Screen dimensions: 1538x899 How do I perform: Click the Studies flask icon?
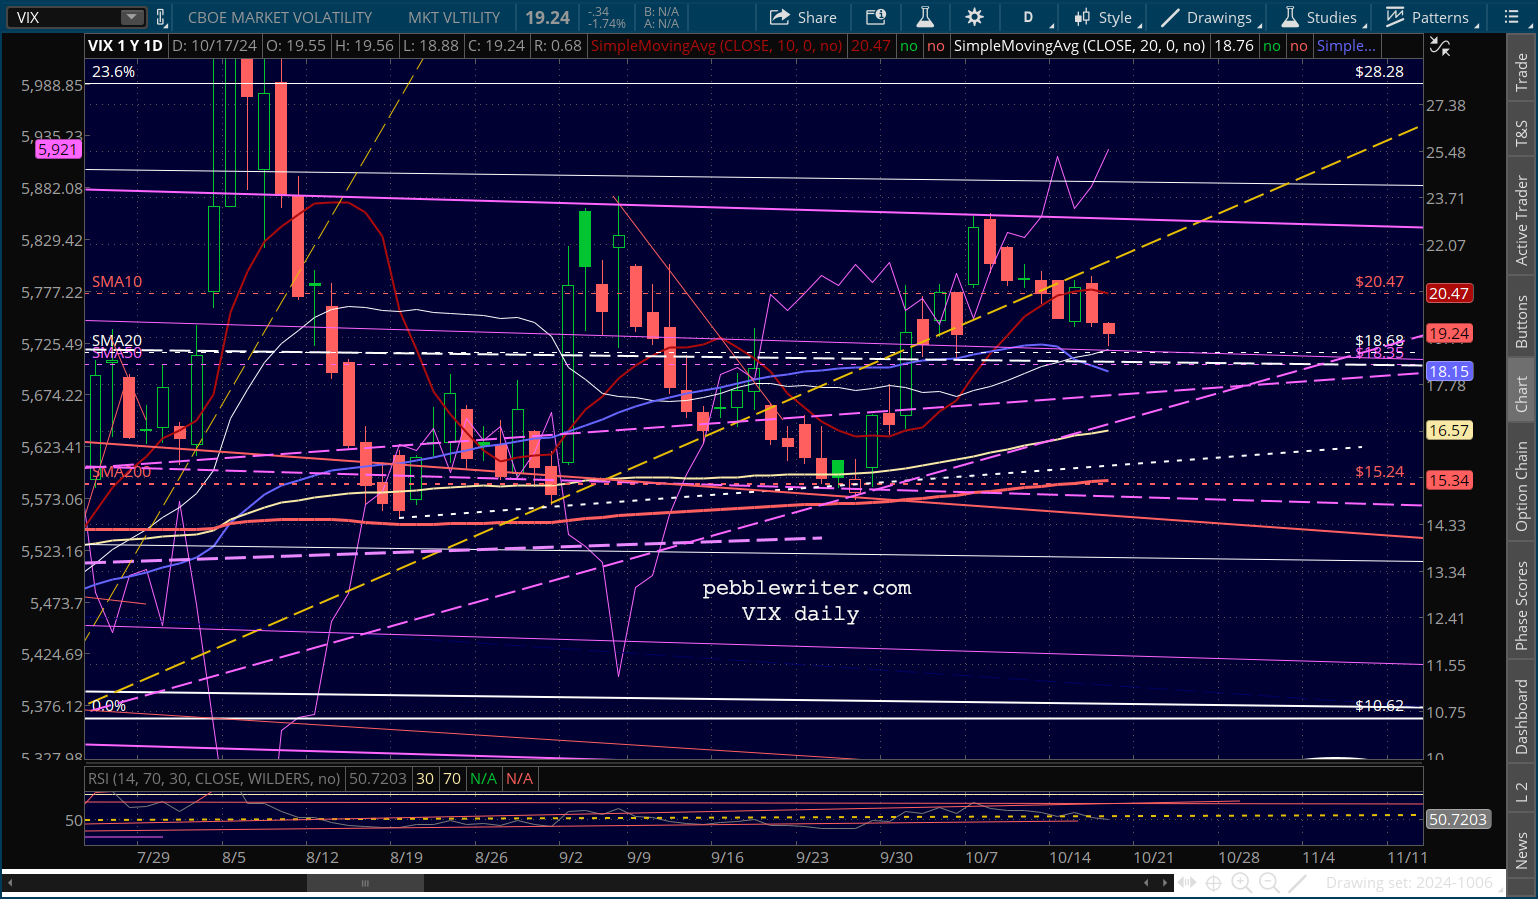1290,17
